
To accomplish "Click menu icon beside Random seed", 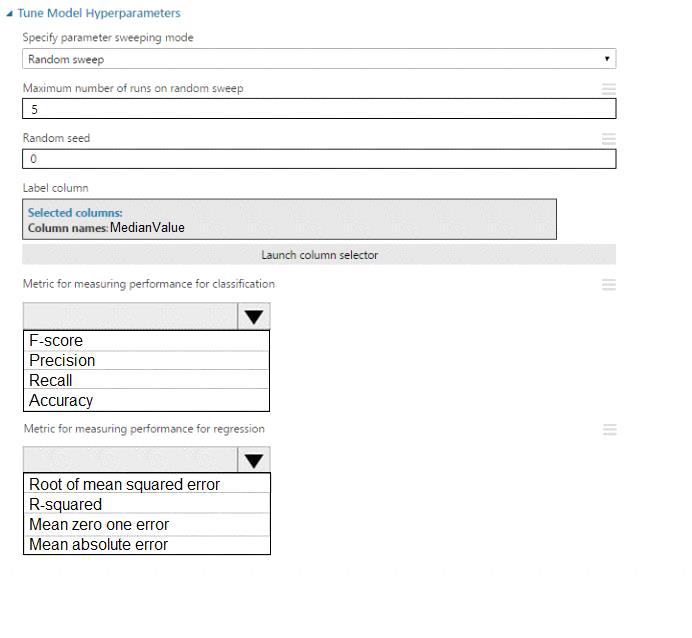I will tap(609, 139).
